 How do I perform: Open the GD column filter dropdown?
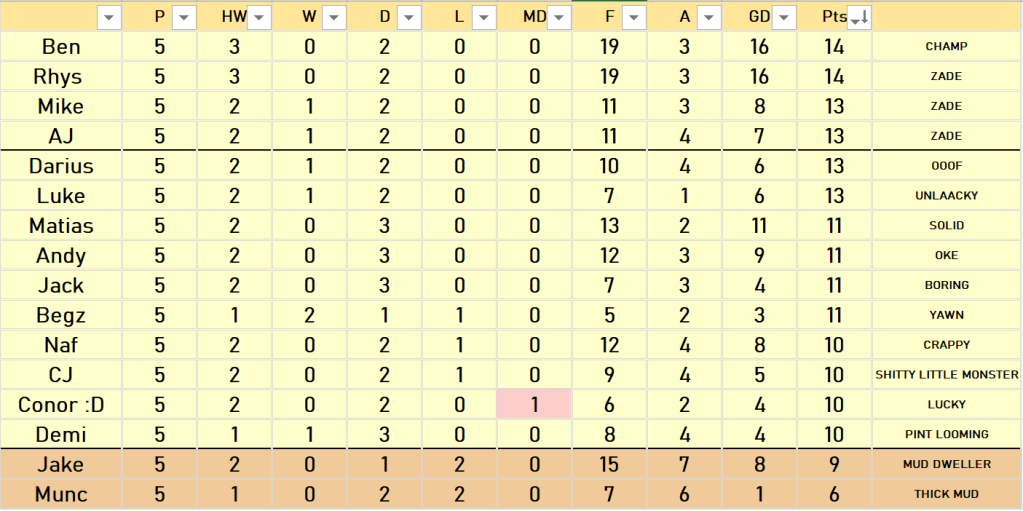click(784, 17)
